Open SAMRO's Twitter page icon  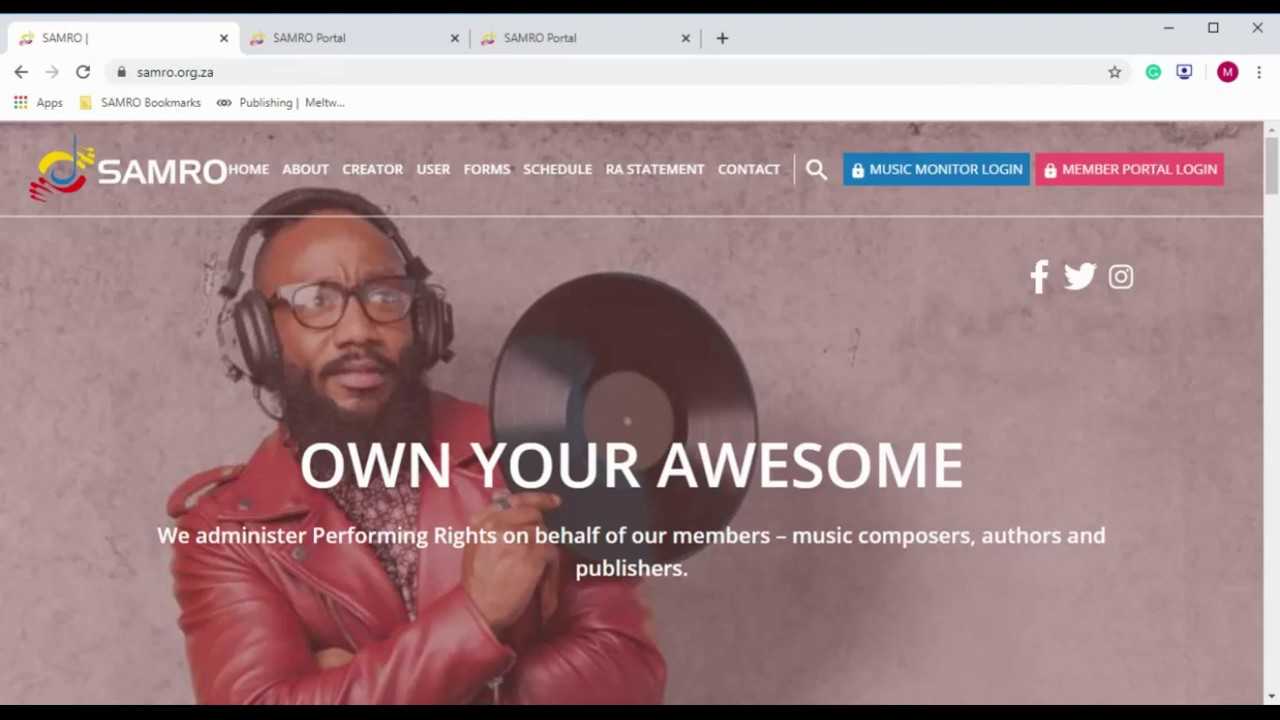pyautogui.click(x=1080, y=277)
